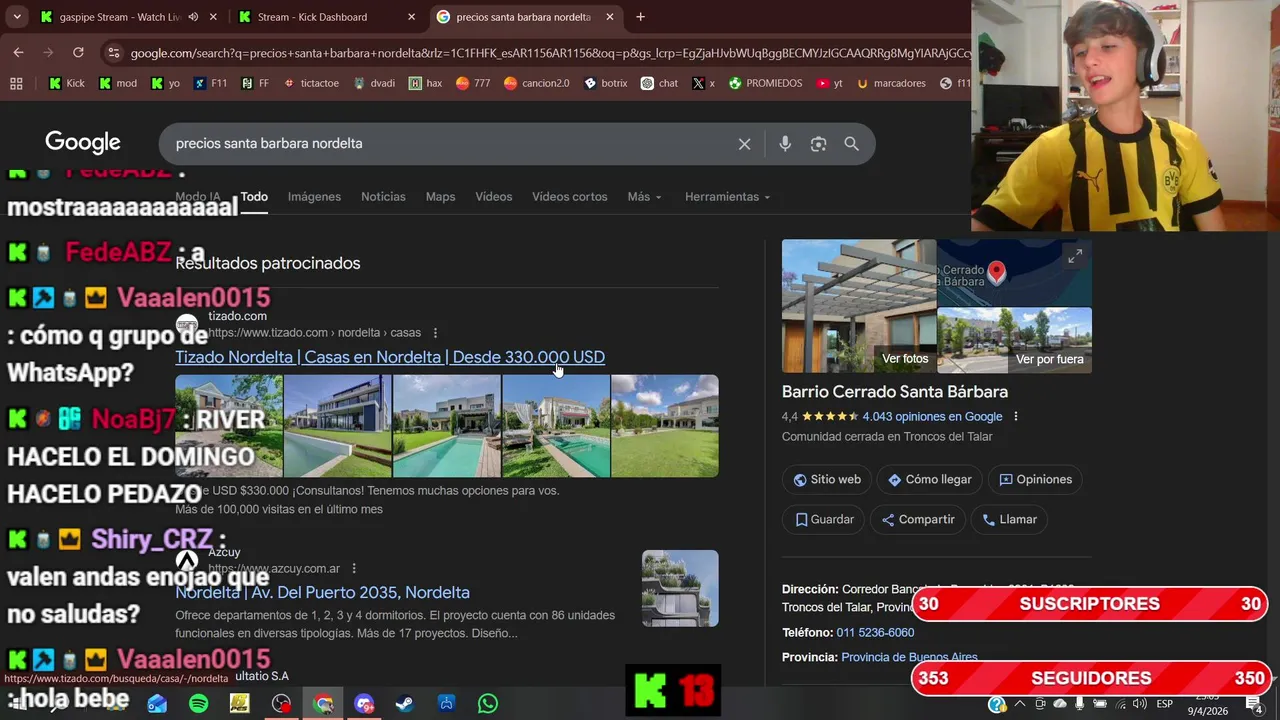1280x720 pixels.
Task: Expand the map preview of Santa Bárbara
Action: (x=1075, y=257)
